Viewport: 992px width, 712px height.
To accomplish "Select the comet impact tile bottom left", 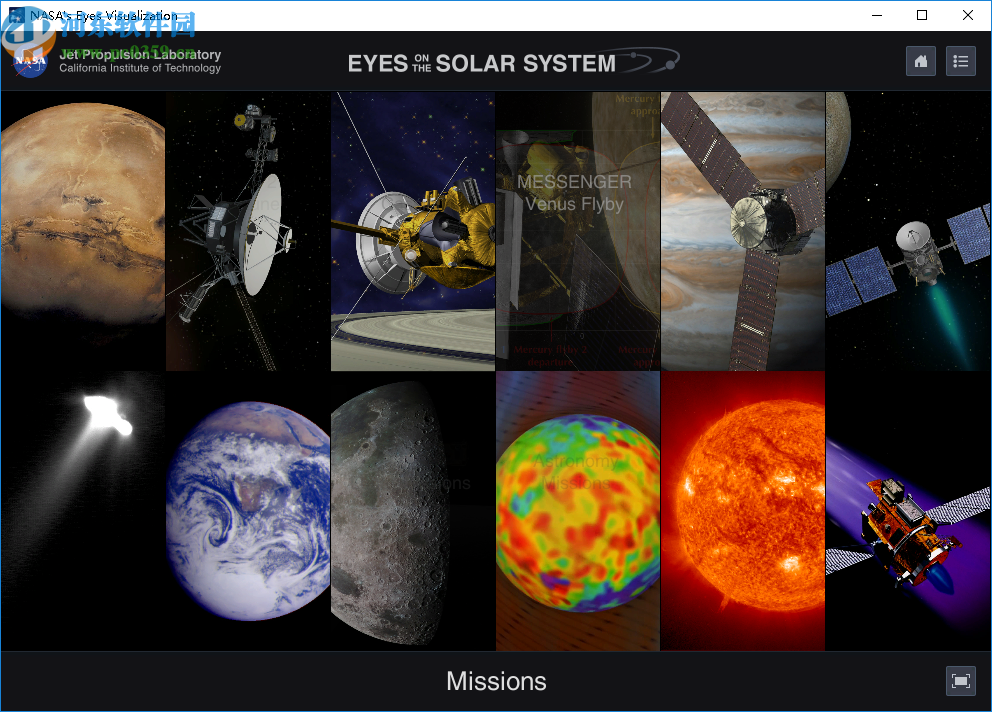I will pyautogui.click(x=82, y=510).
